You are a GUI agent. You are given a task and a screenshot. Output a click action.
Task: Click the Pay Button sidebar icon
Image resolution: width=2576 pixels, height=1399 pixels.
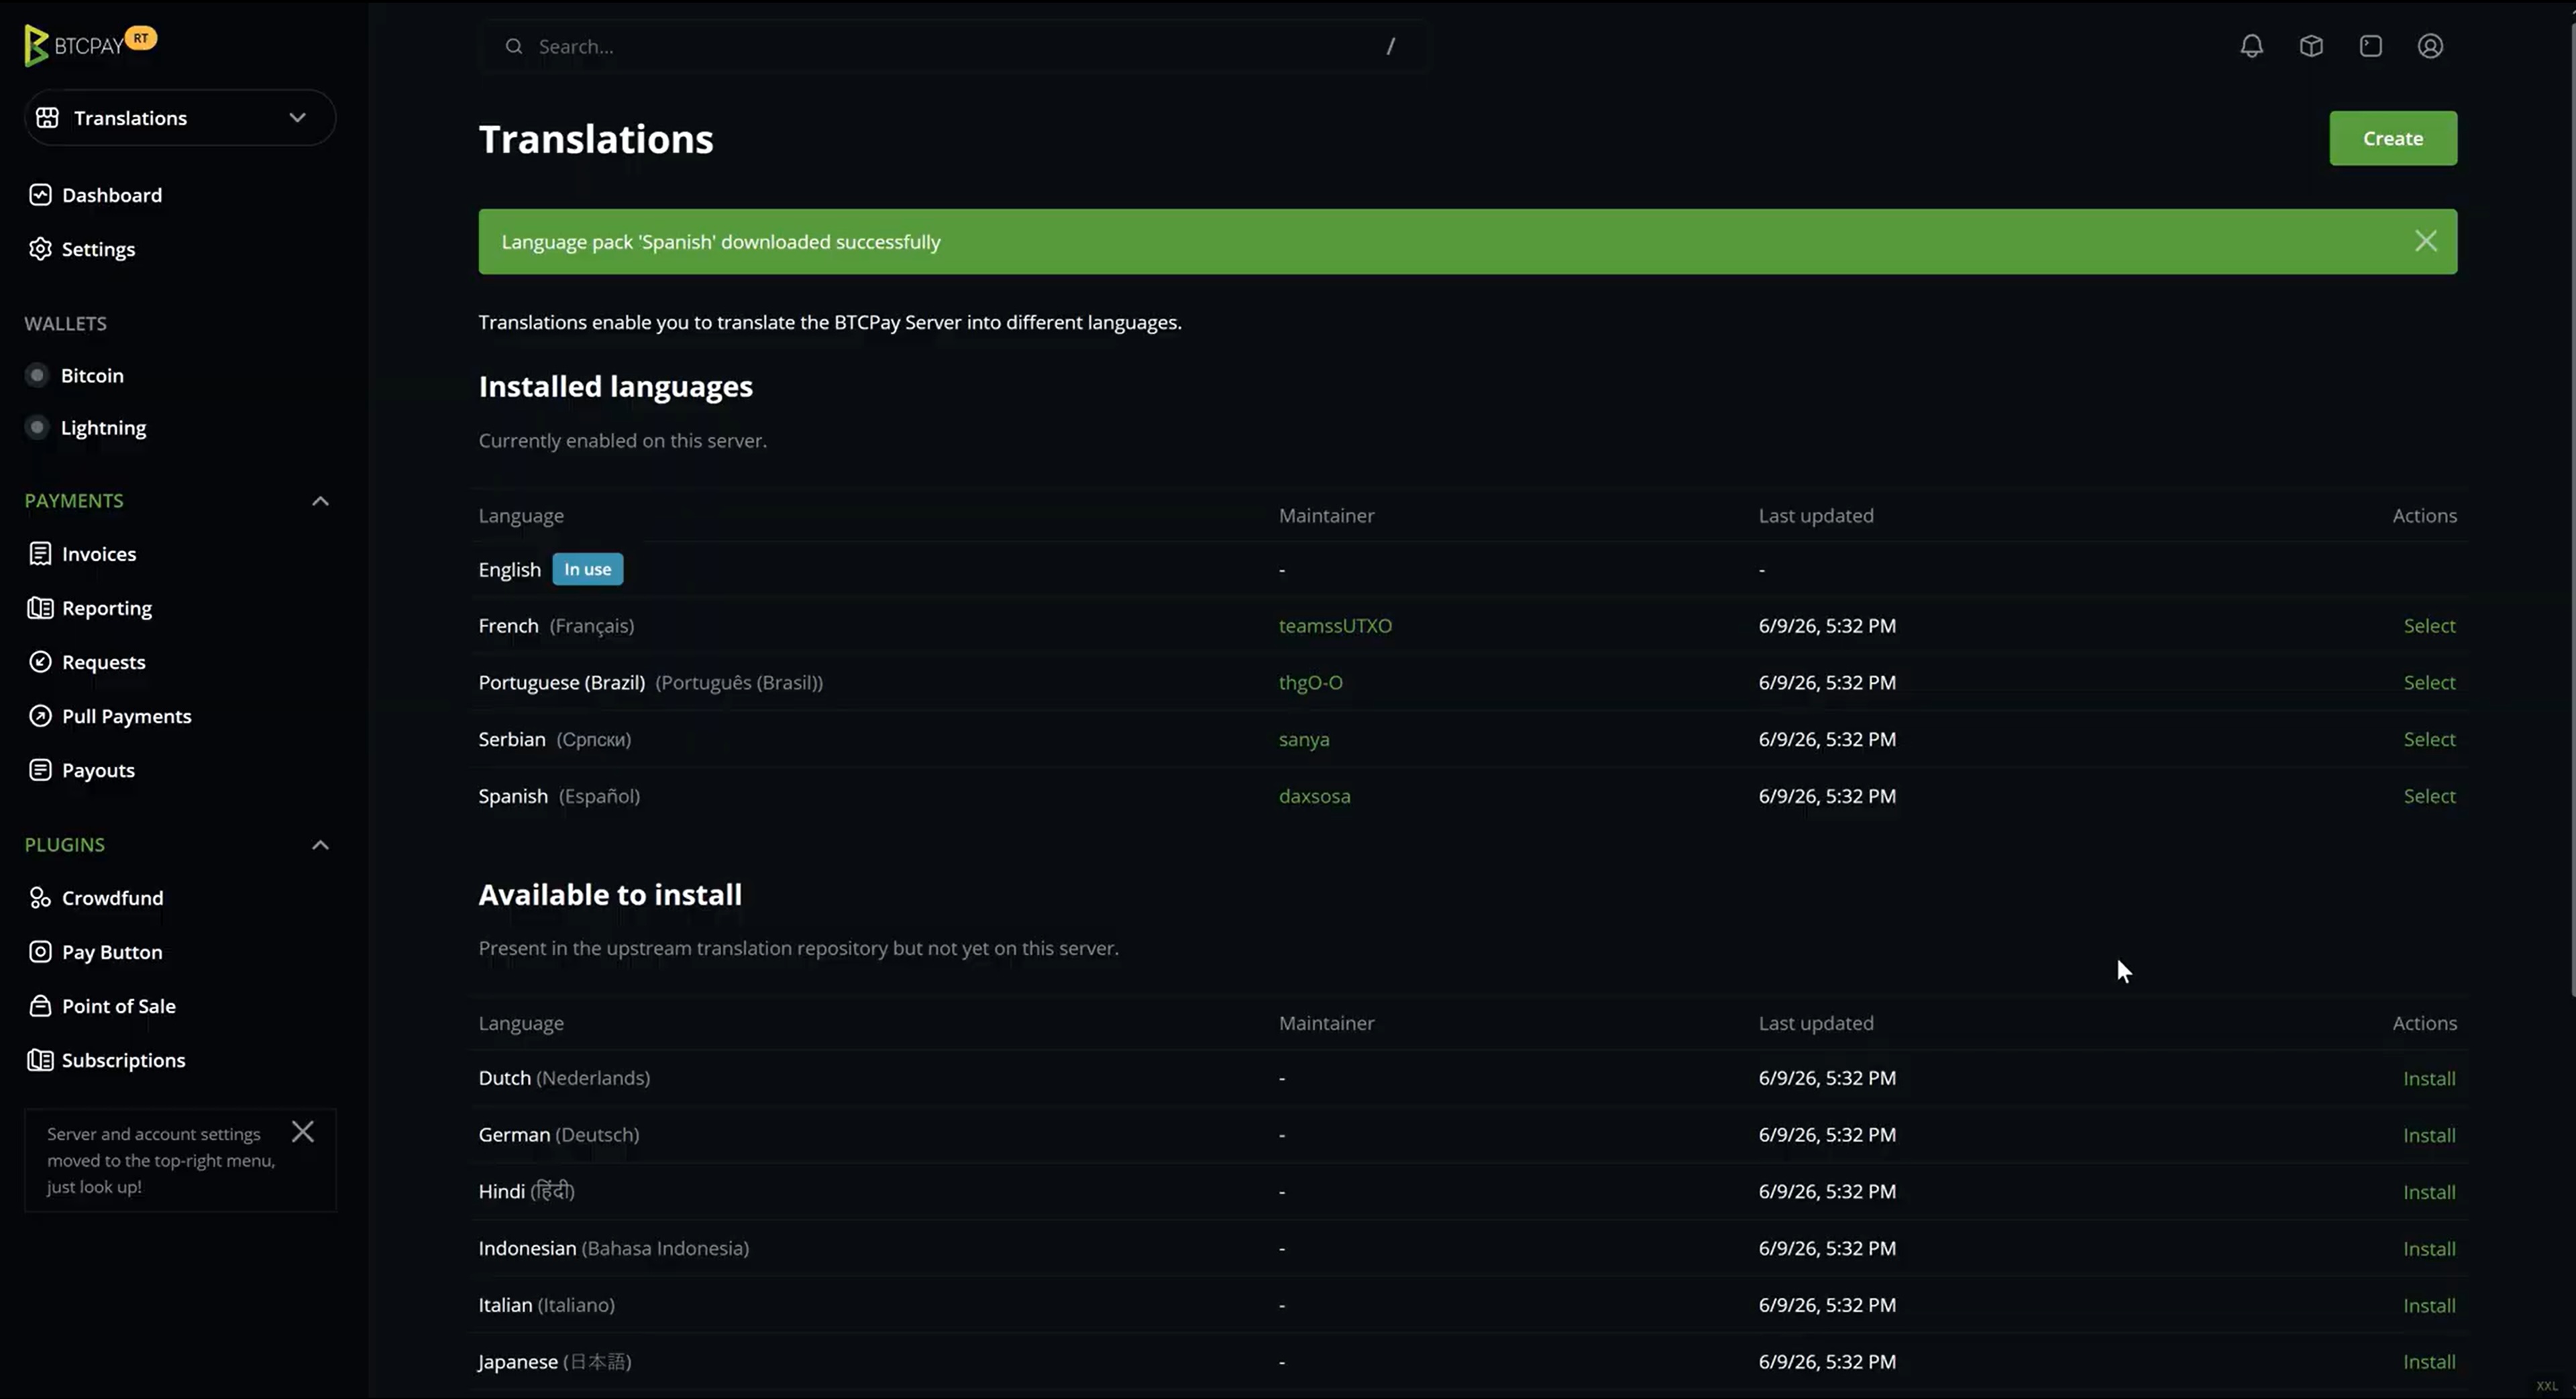point(40,952)
